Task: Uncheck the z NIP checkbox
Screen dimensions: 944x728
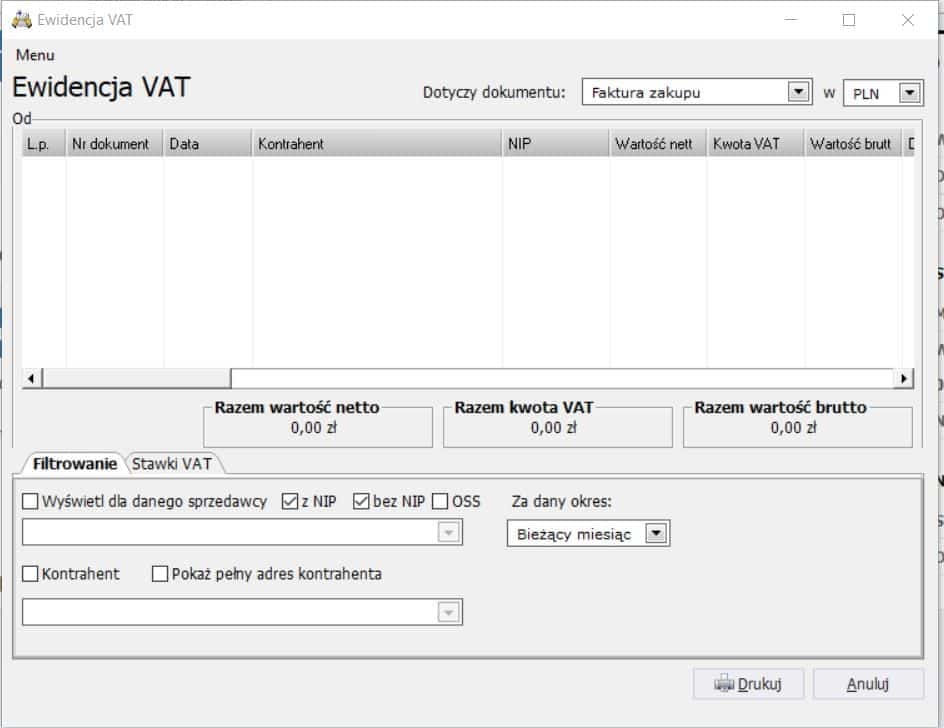Action: pos(291,502)
